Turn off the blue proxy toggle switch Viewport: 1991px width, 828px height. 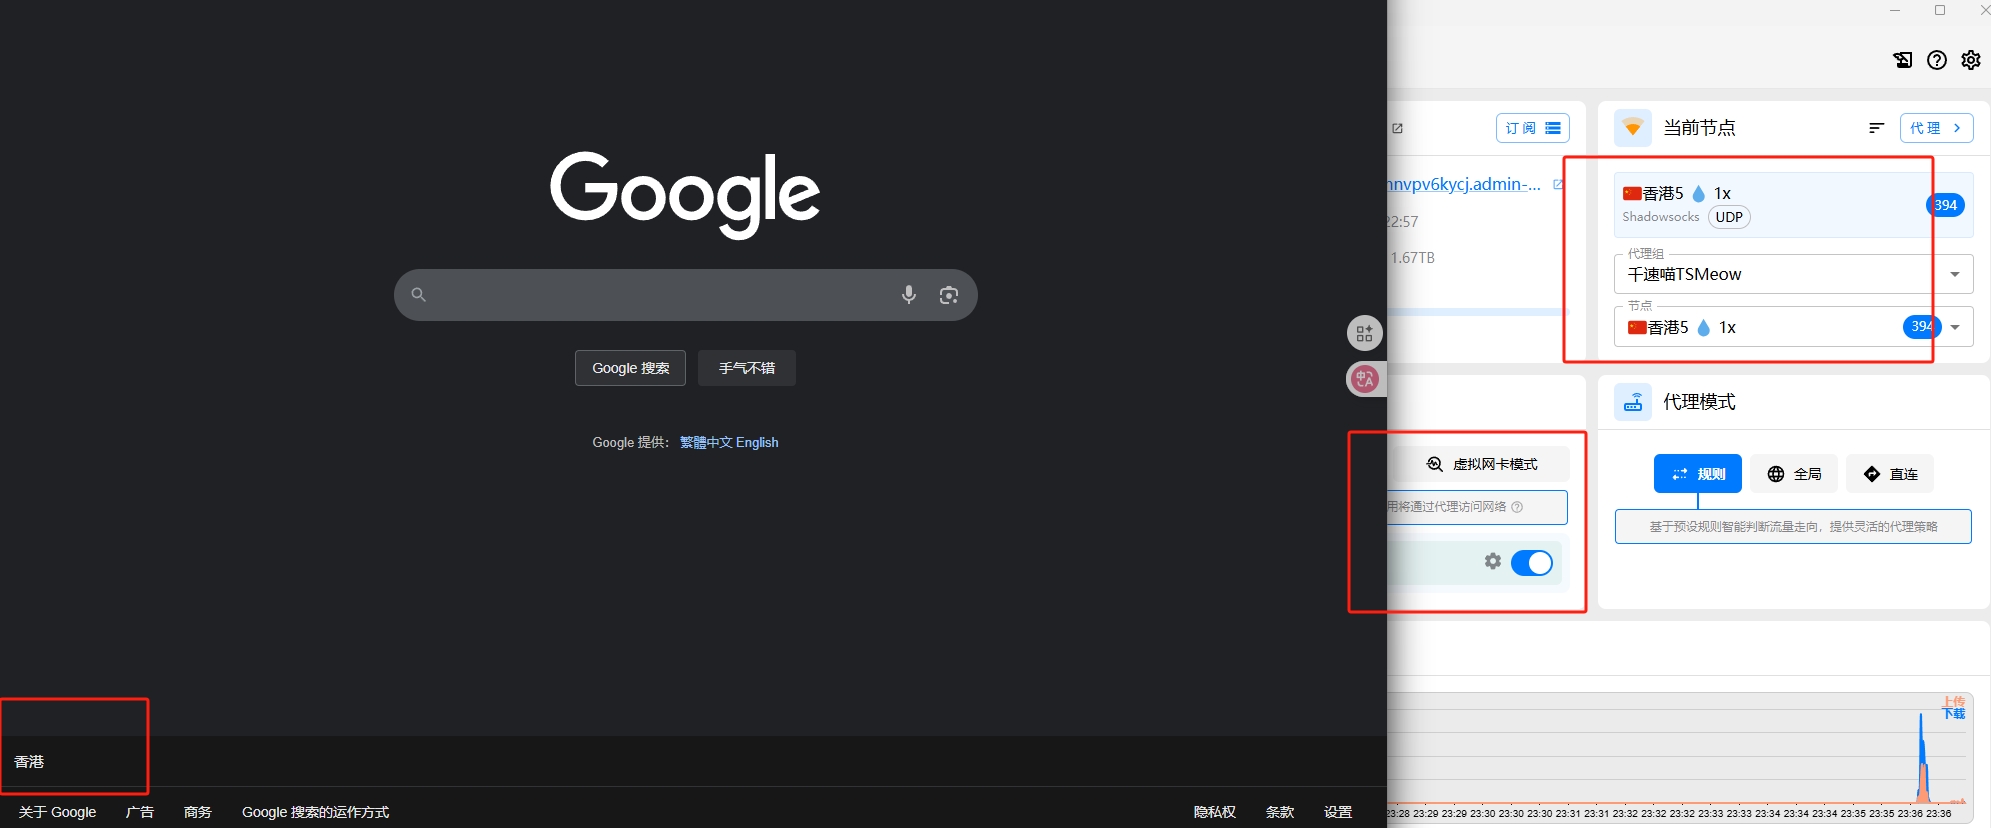(x=1532, y=563)
